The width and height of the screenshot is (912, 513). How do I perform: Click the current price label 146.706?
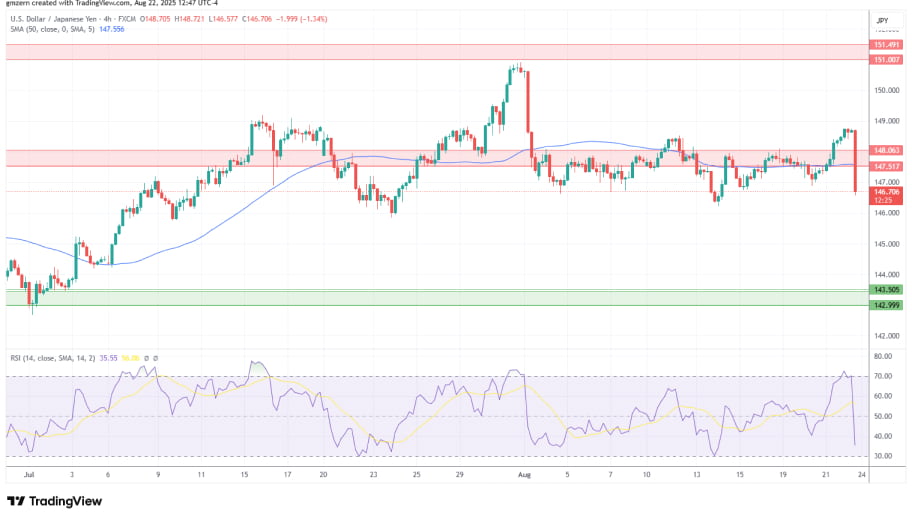coord(886,191)
